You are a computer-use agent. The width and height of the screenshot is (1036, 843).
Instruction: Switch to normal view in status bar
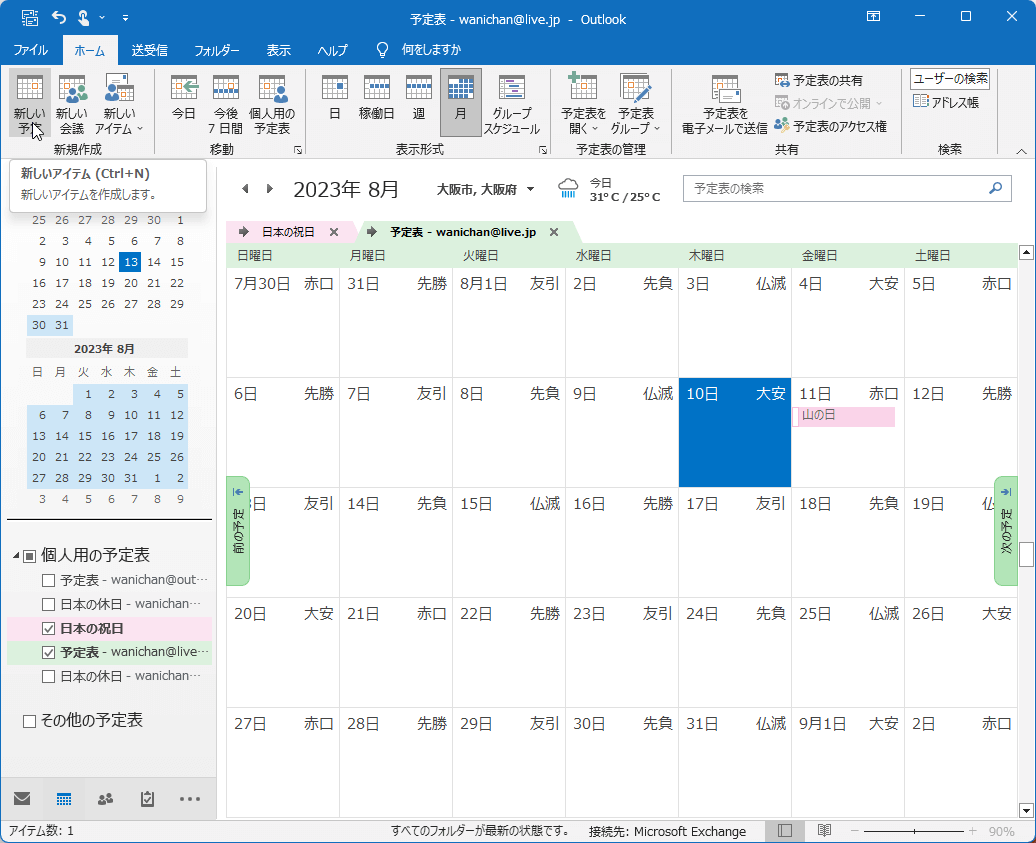click(784, 830)
